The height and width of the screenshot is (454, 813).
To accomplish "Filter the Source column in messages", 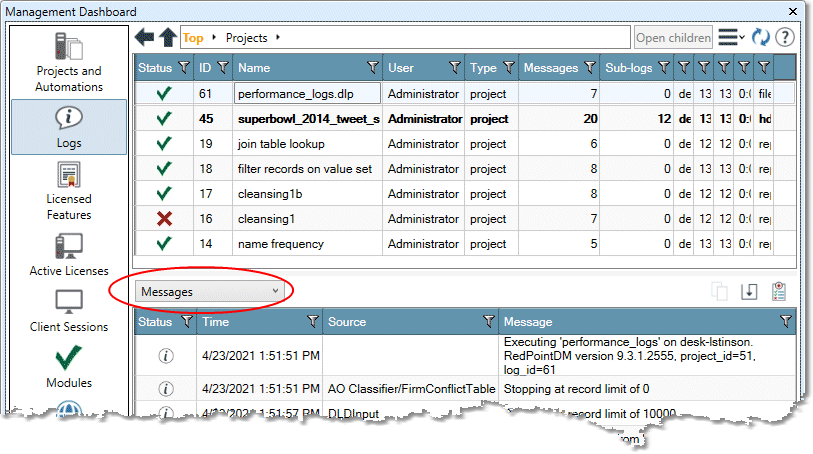I will pos(488,322).
